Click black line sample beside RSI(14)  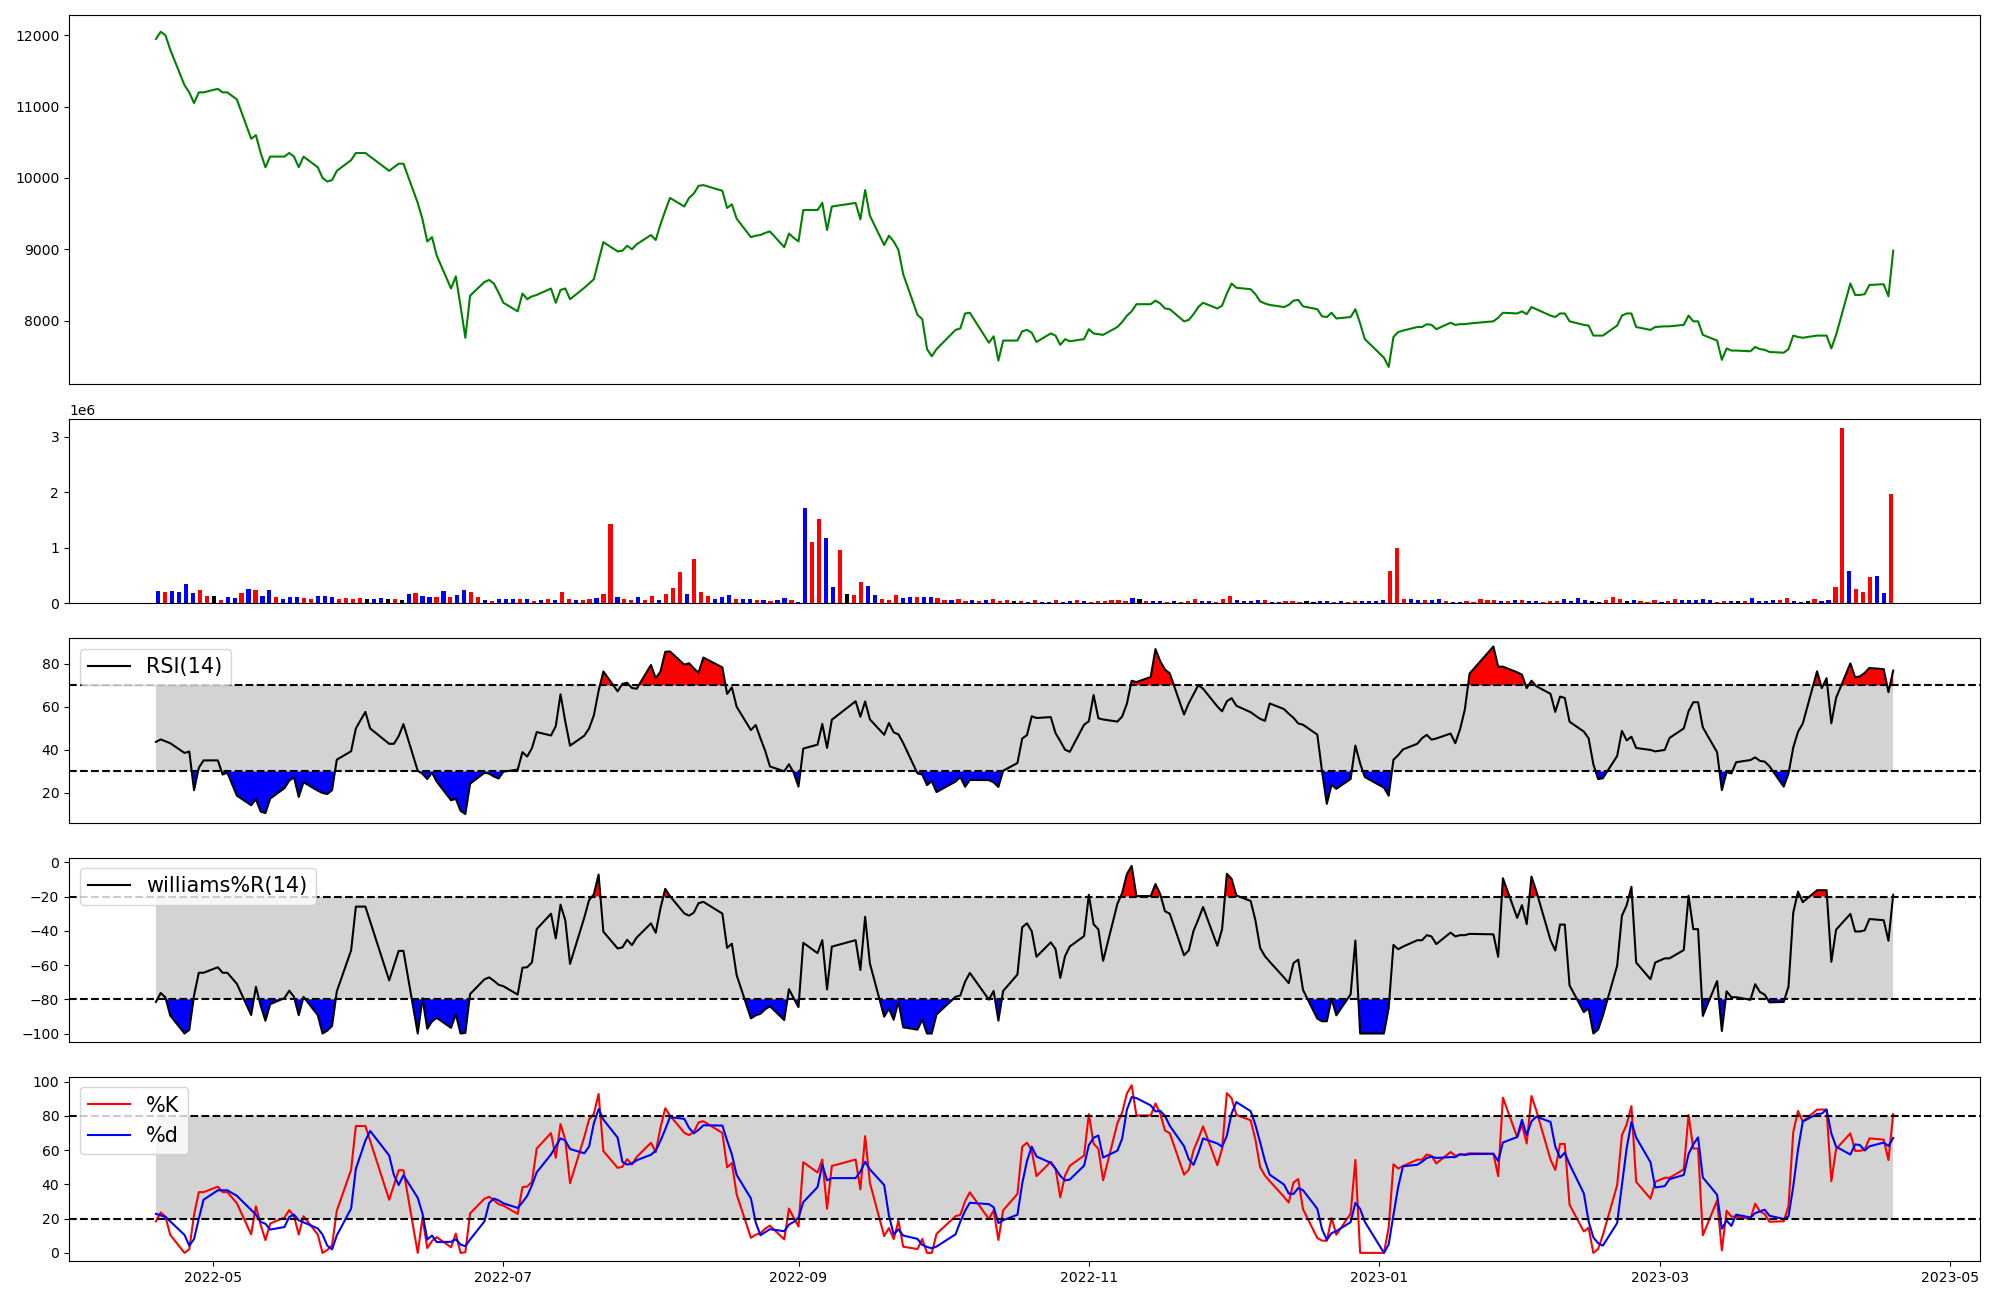coord(110,666)
